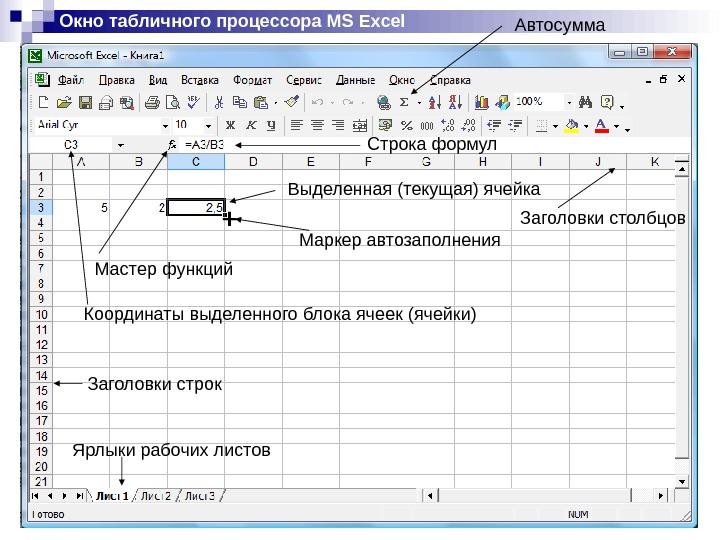Insert a hyperlink with the globe icon

pyautogui.click(x=383, y=102)
